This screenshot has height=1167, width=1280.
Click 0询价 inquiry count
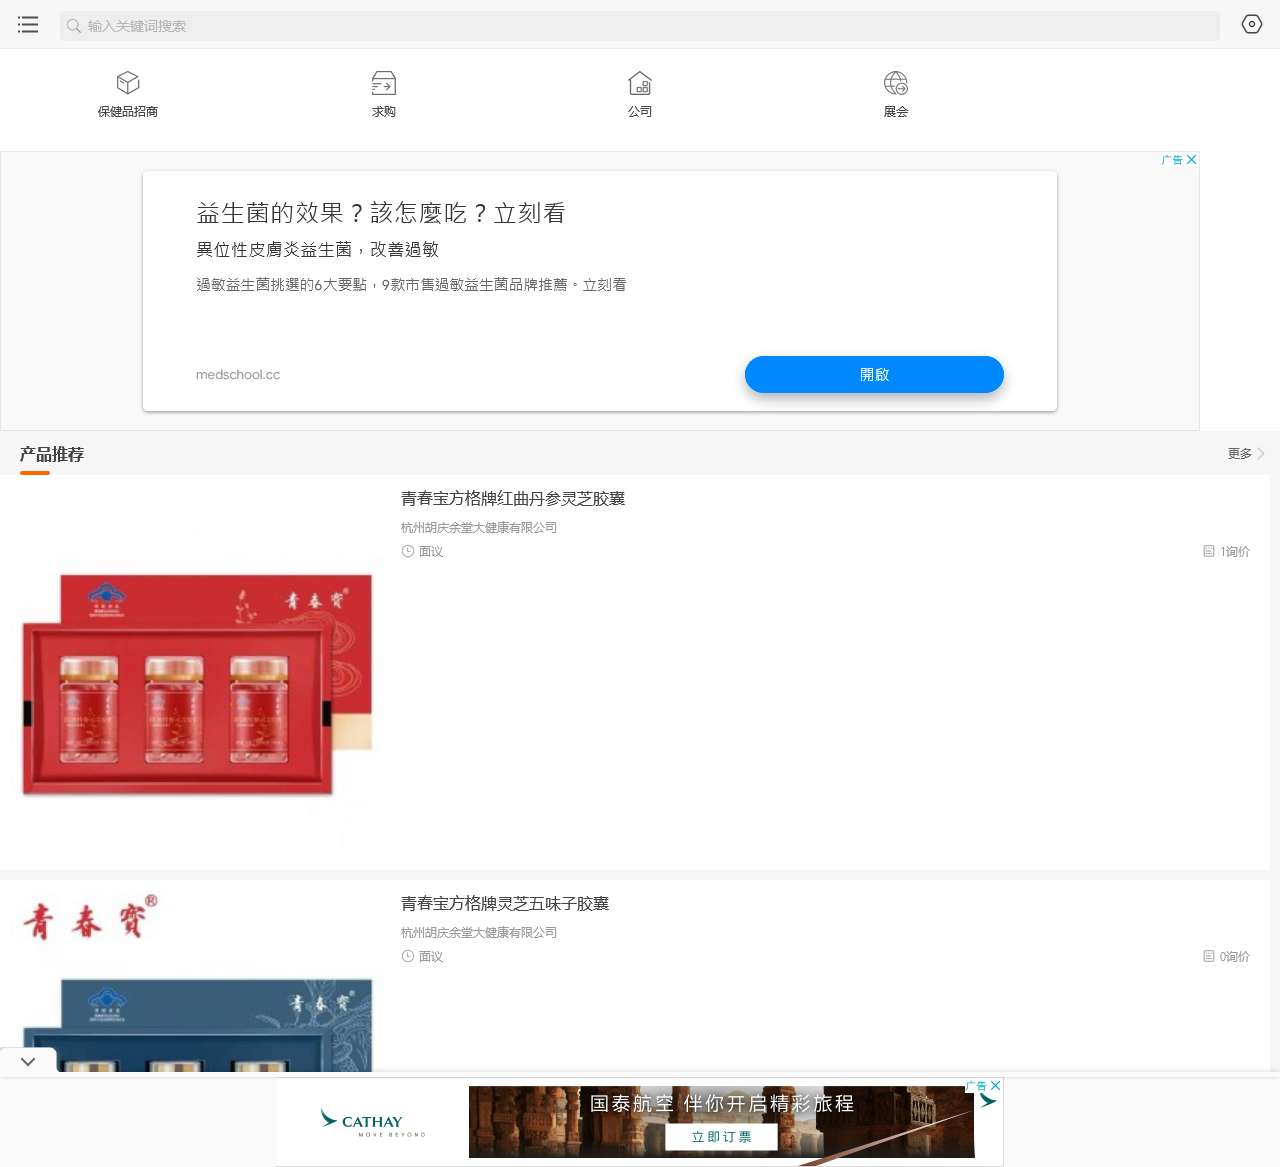pyautogui.click(x=1227, y=957)
